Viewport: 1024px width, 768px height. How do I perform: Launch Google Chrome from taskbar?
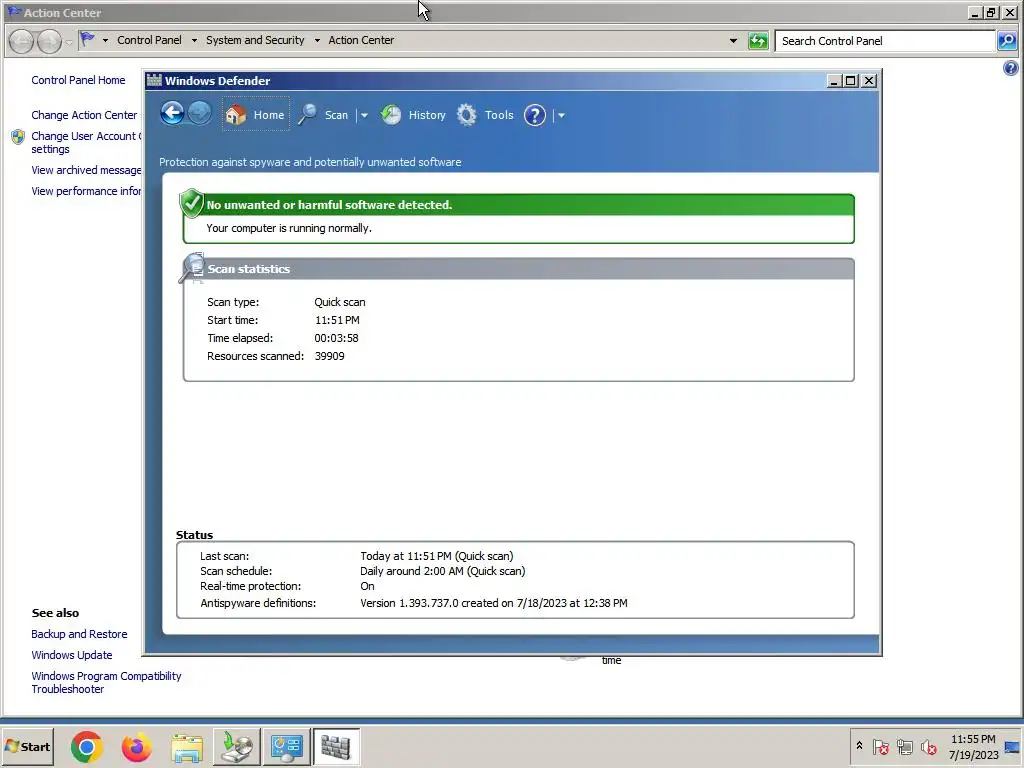87,746
